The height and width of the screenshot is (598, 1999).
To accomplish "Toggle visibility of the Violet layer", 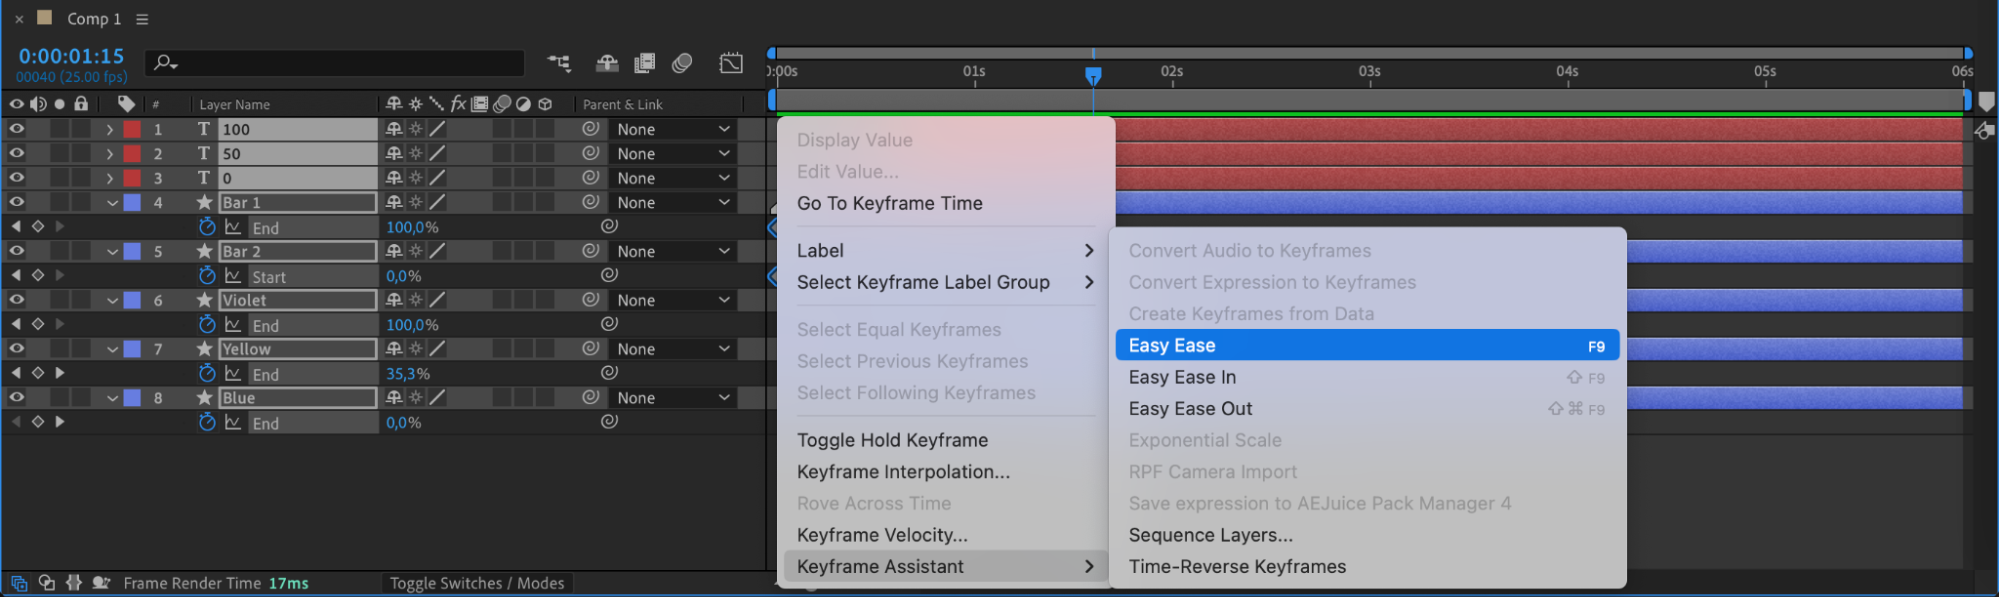I will [x=16, y=300].
